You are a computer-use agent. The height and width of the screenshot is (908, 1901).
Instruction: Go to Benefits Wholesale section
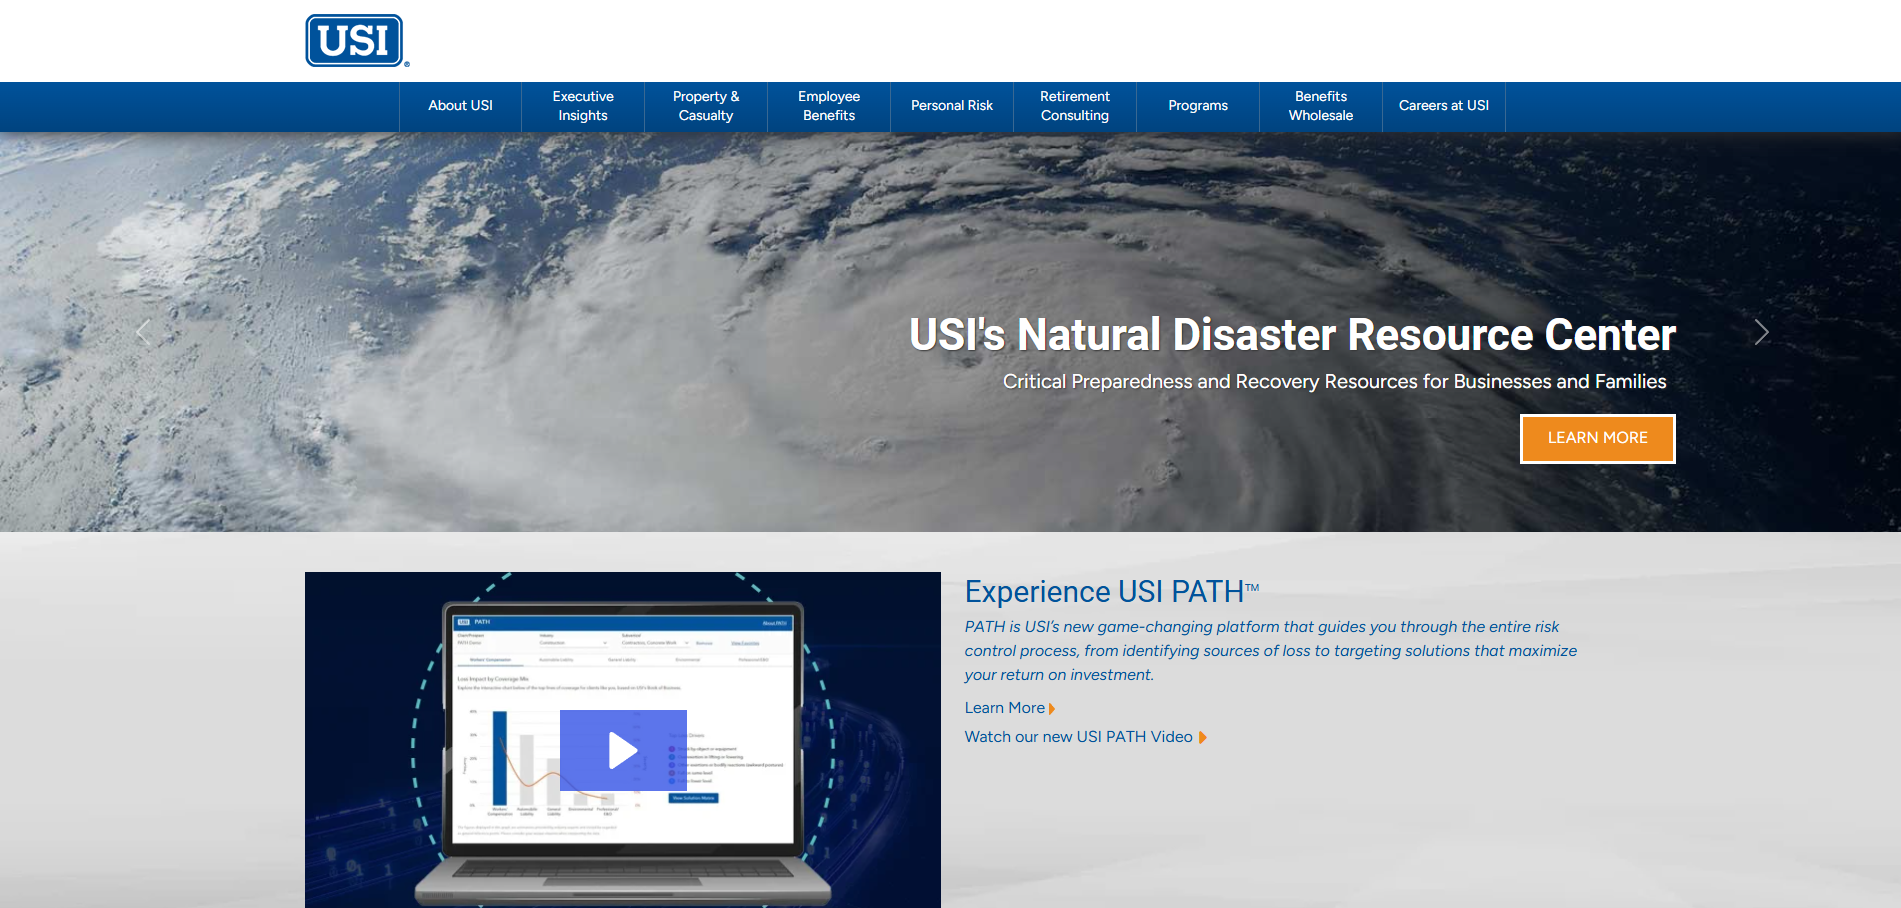[1321, 106]
